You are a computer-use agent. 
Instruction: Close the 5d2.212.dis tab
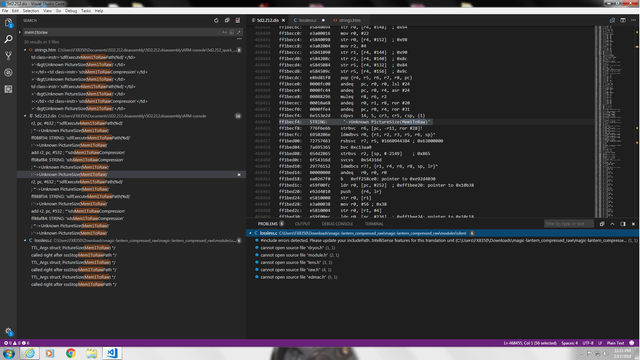point(283,20)
